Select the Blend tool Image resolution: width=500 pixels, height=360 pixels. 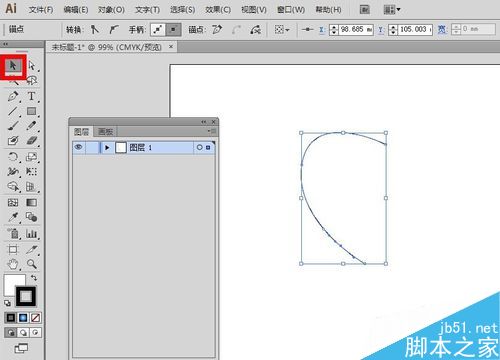coord(32,217)
